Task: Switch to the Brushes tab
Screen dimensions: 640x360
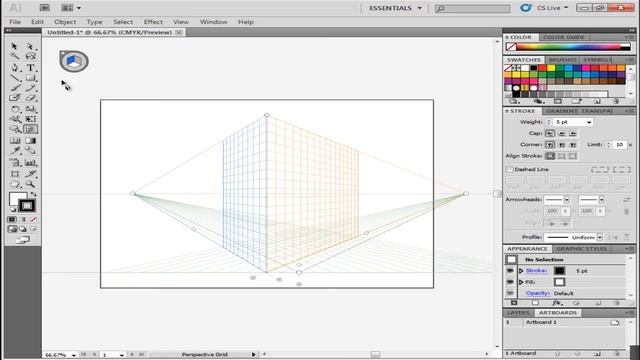Action: click(562, 60)
